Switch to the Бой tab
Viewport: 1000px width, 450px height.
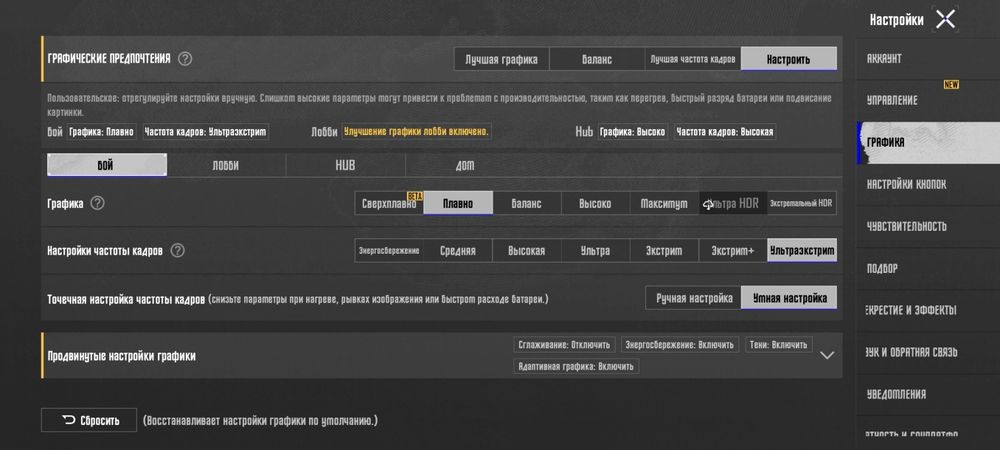tap(107, 165)
